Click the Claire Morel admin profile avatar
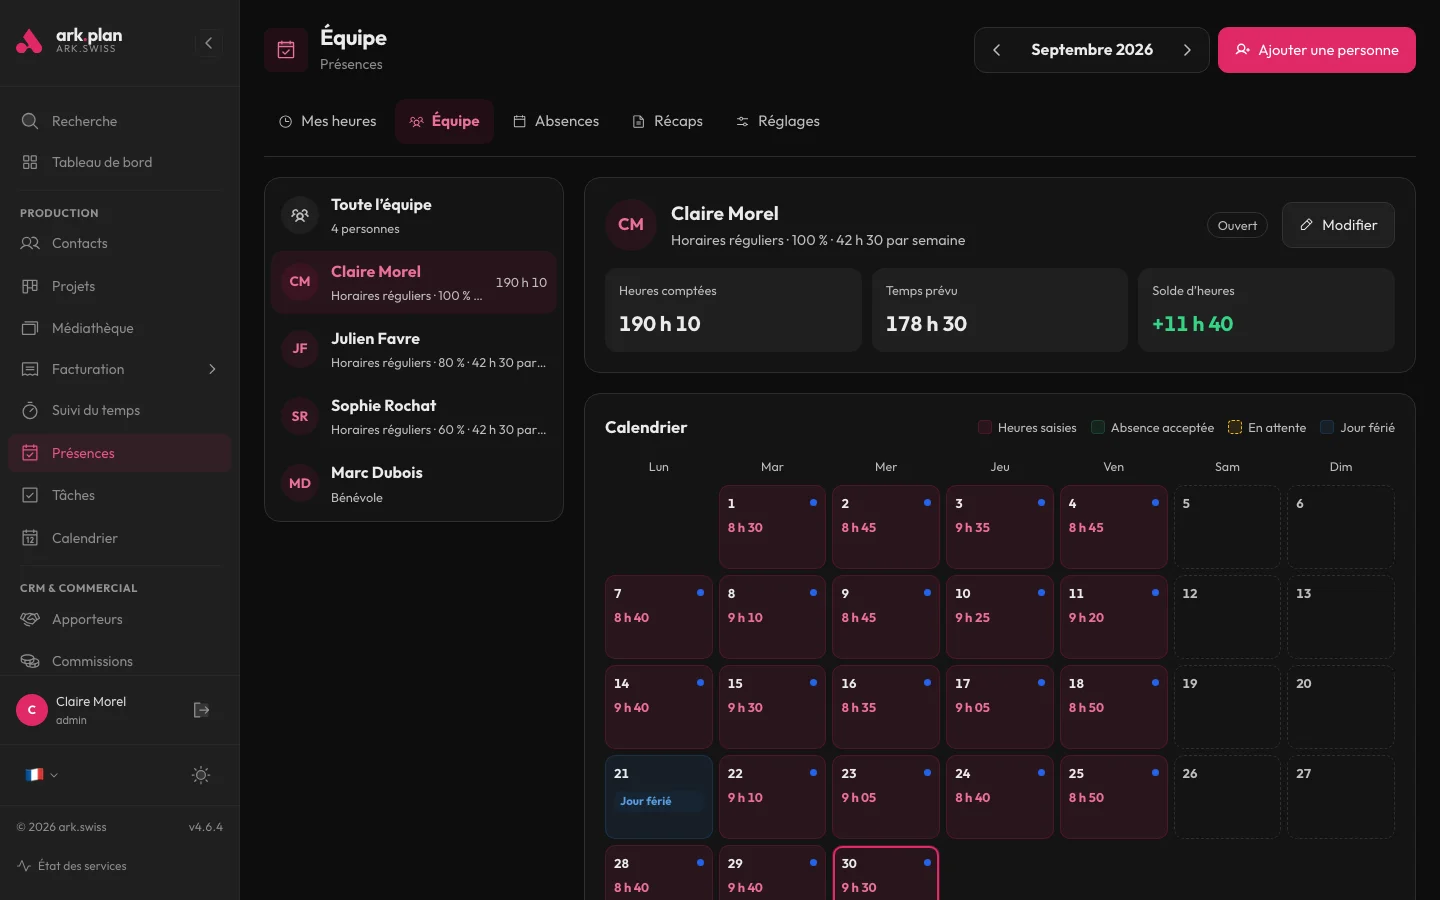The image size is (1440, 900). coord(32,710)
